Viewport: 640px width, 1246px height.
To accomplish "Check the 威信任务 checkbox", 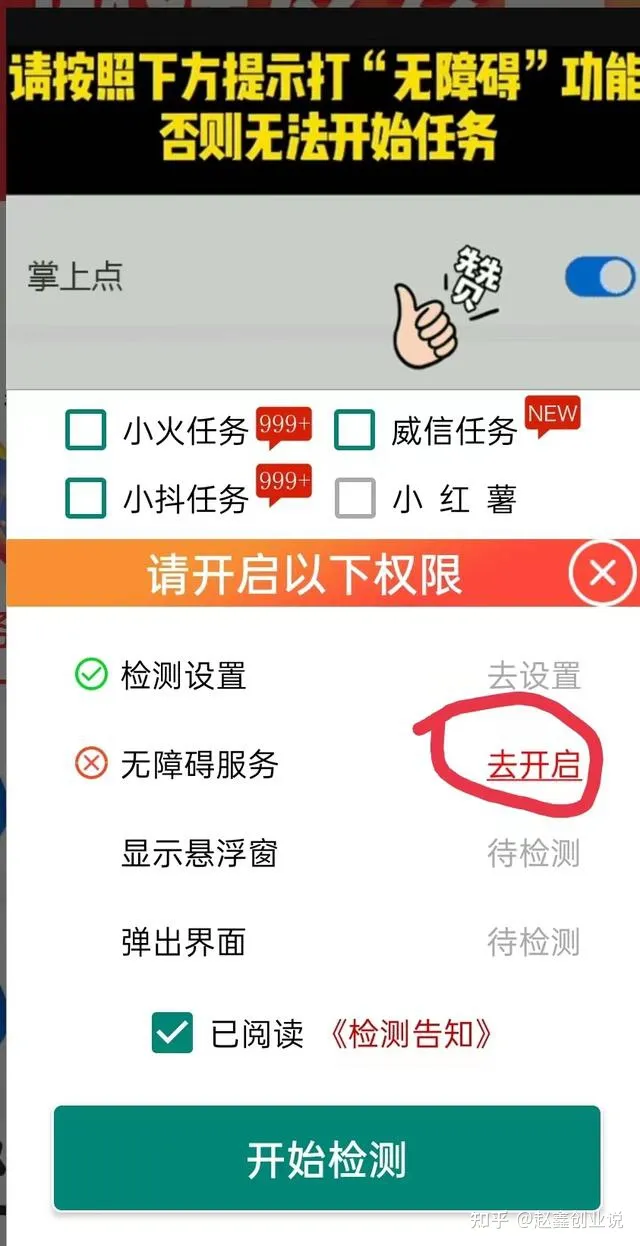I will [354, 431].
